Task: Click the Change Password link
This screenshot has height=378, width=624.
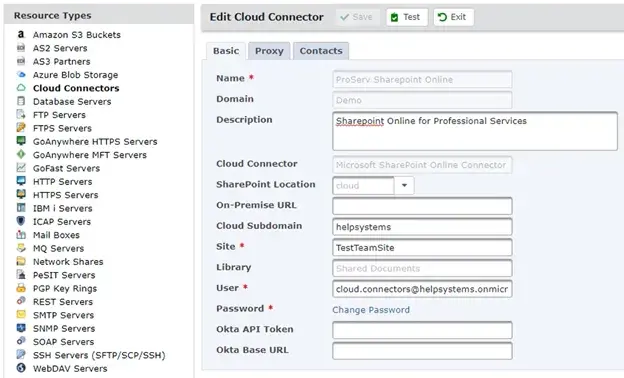Action: pyautogui.click(x=371, y=310)
